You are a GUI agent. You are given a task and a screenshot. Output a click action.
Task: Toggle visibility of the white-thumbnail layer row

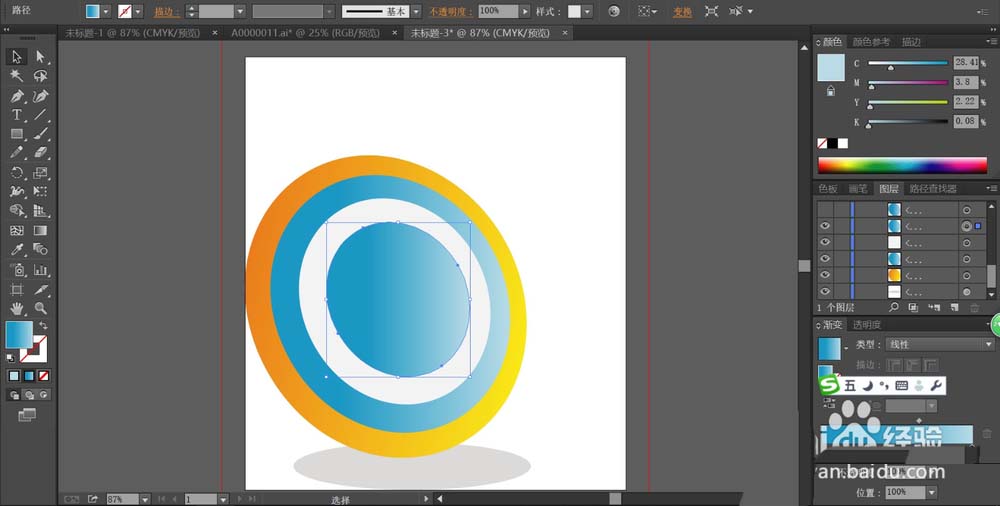[825, 242]
